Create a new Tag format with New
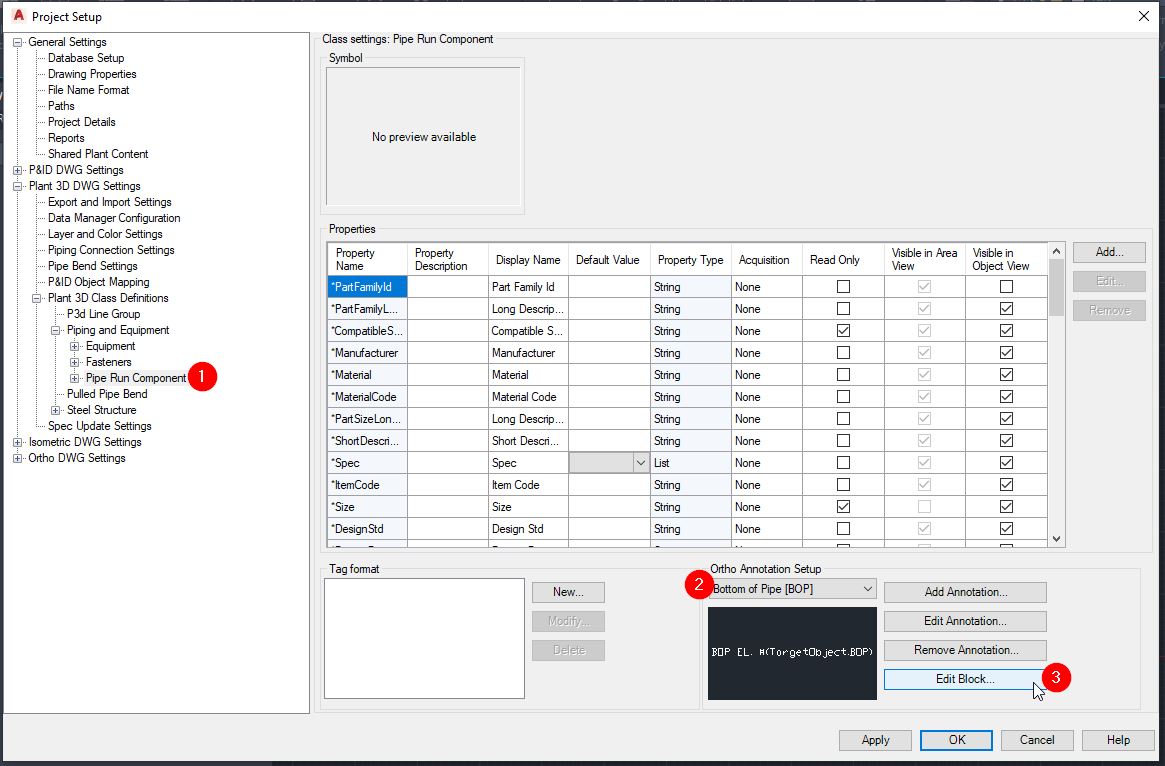 pos(567,592)
